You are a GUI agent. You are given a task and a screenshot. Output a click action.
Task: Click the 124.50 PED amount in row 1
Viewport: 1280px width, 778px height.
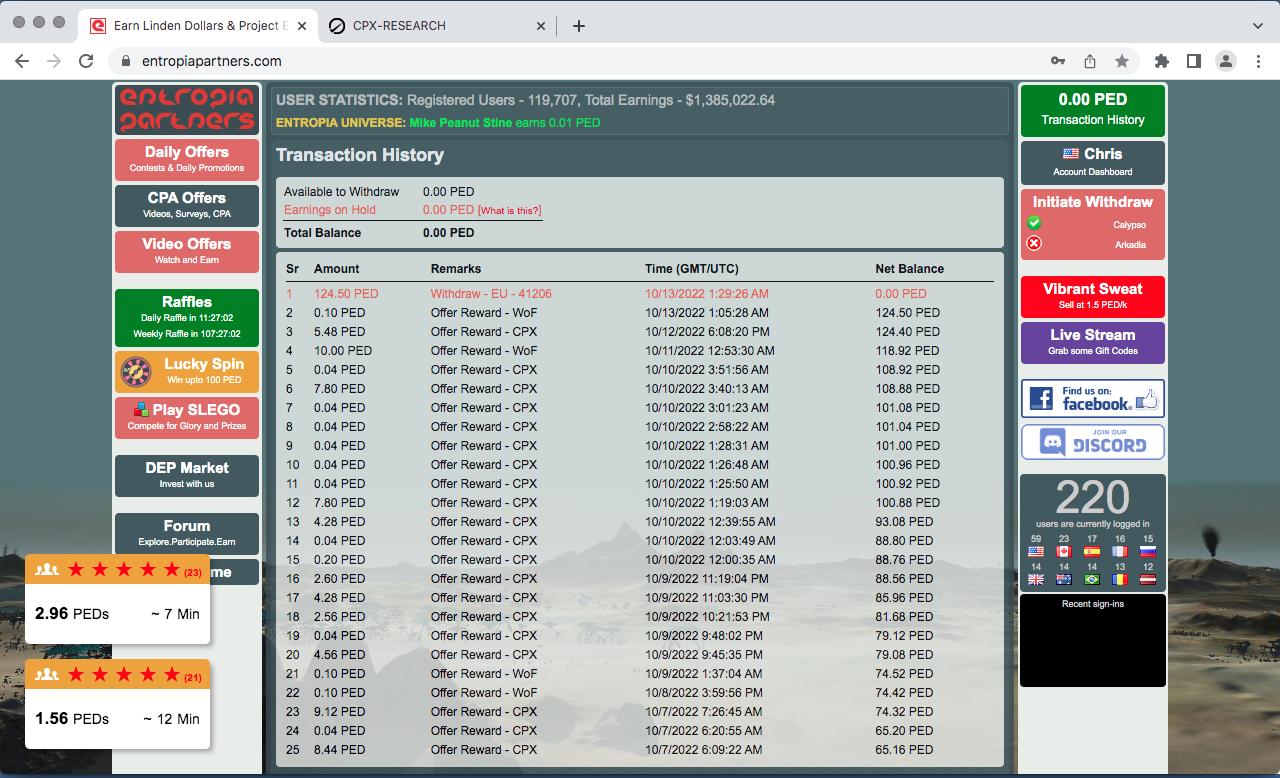pos(346,294)
